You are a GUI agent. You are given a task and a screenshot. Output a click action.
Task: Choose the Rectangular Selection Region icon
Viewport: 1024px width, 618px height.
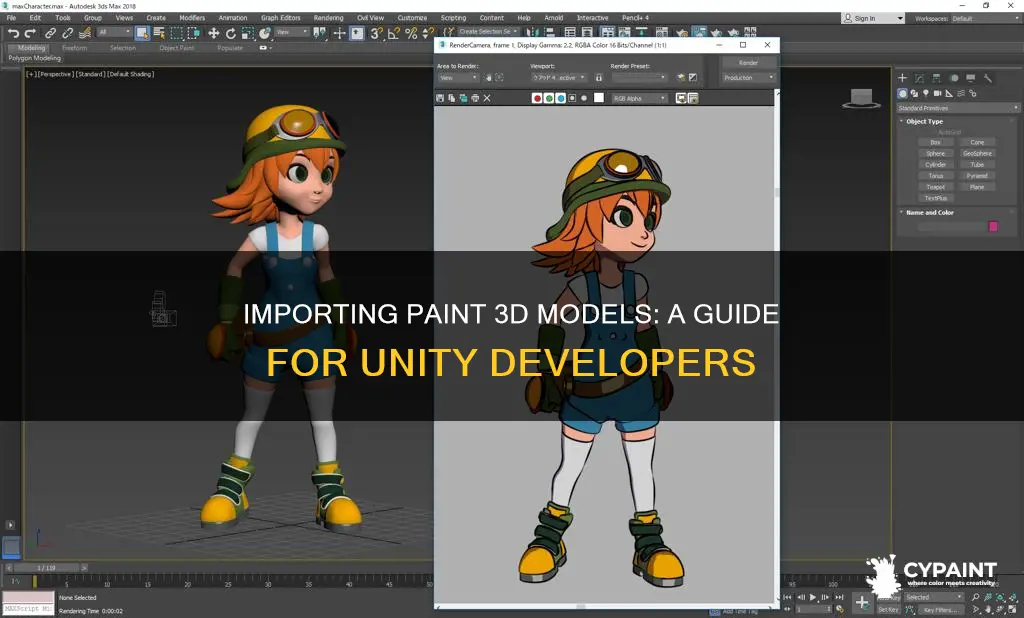point(176,33)
